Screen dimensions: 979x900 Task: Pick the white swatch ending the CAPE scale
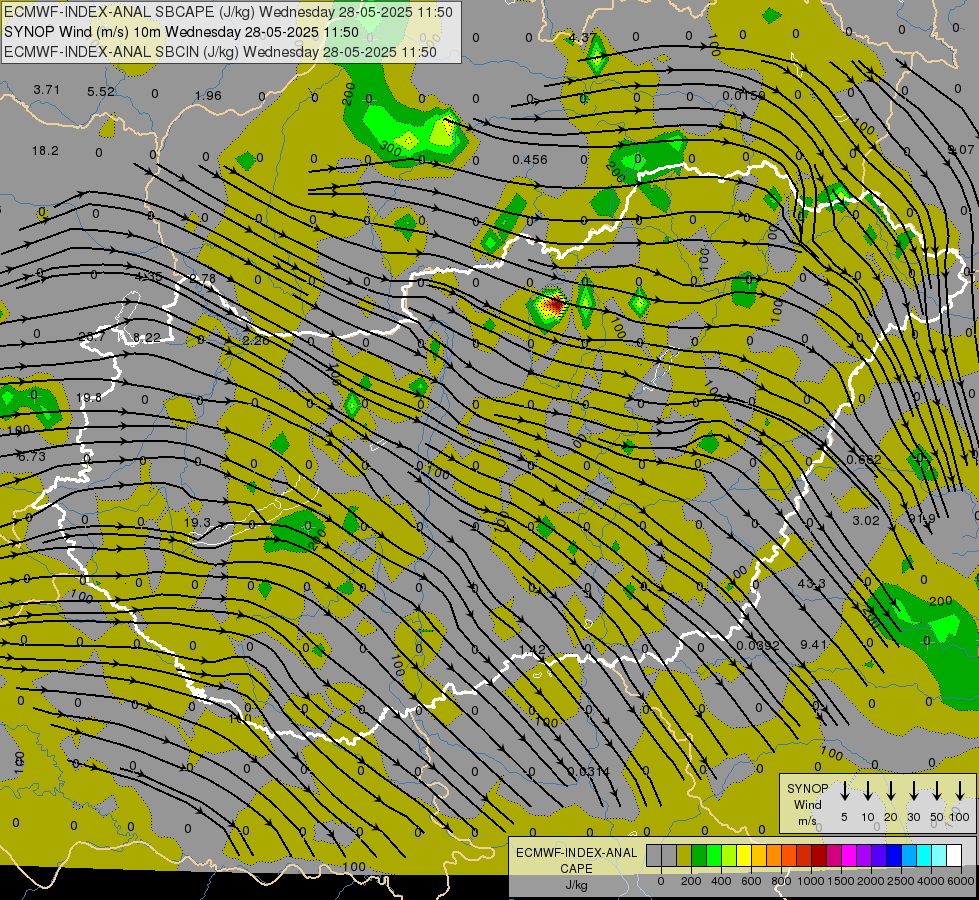click(955, 855)
